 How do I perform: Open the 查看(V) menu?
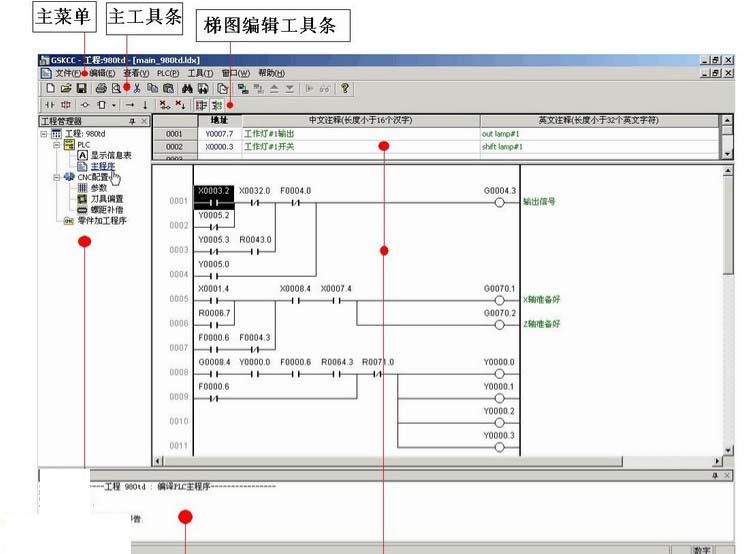coord(136,73)
